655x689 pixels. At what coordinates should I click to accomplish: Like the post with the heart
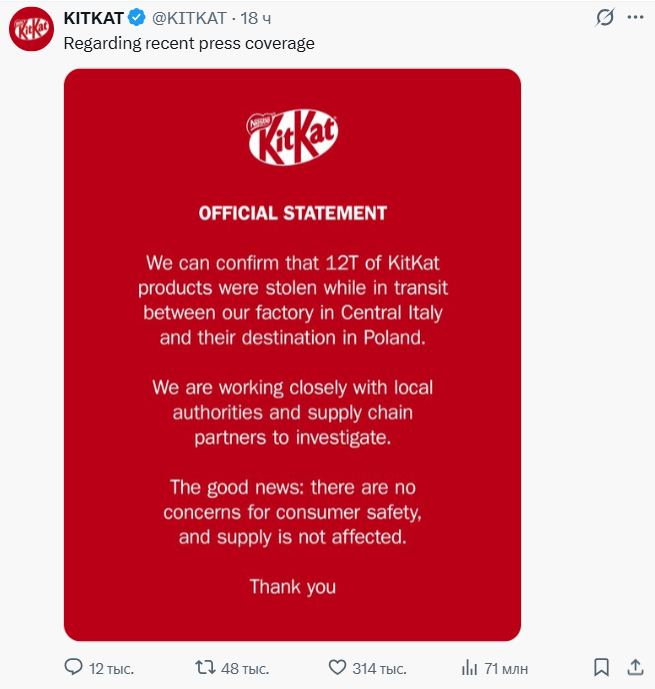337,667
